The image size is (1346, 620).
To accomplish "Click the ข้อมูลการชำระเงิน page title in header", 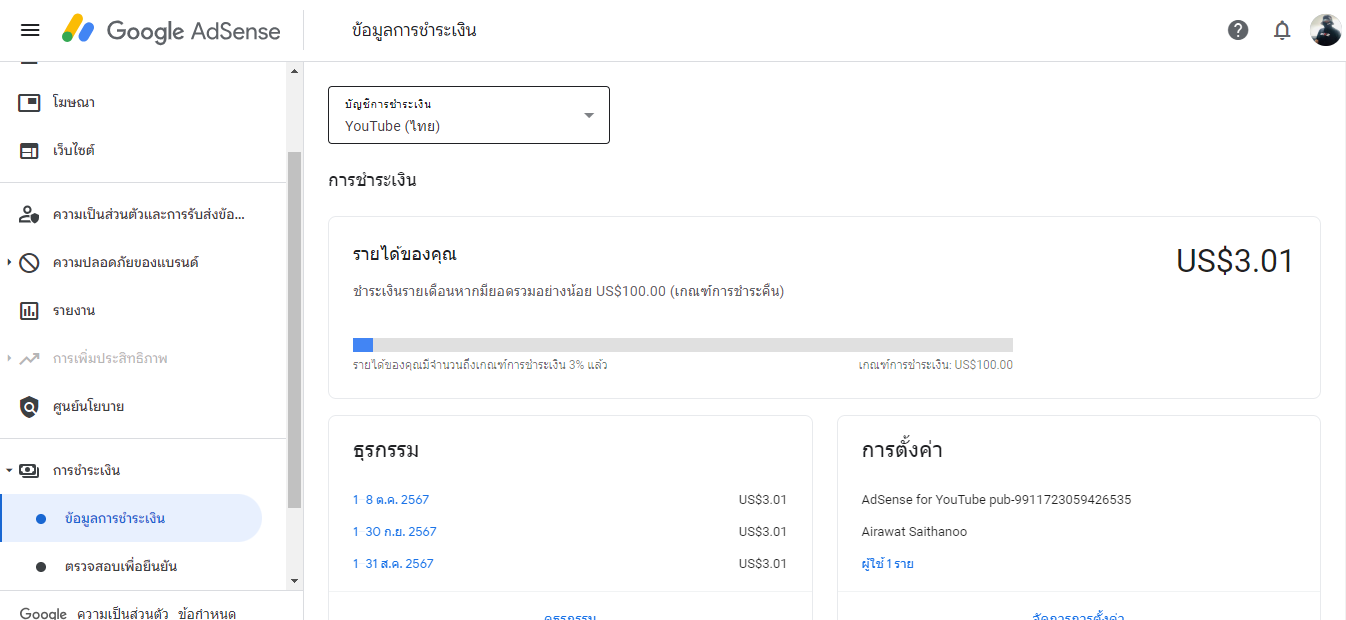I will tap(414, 30).
